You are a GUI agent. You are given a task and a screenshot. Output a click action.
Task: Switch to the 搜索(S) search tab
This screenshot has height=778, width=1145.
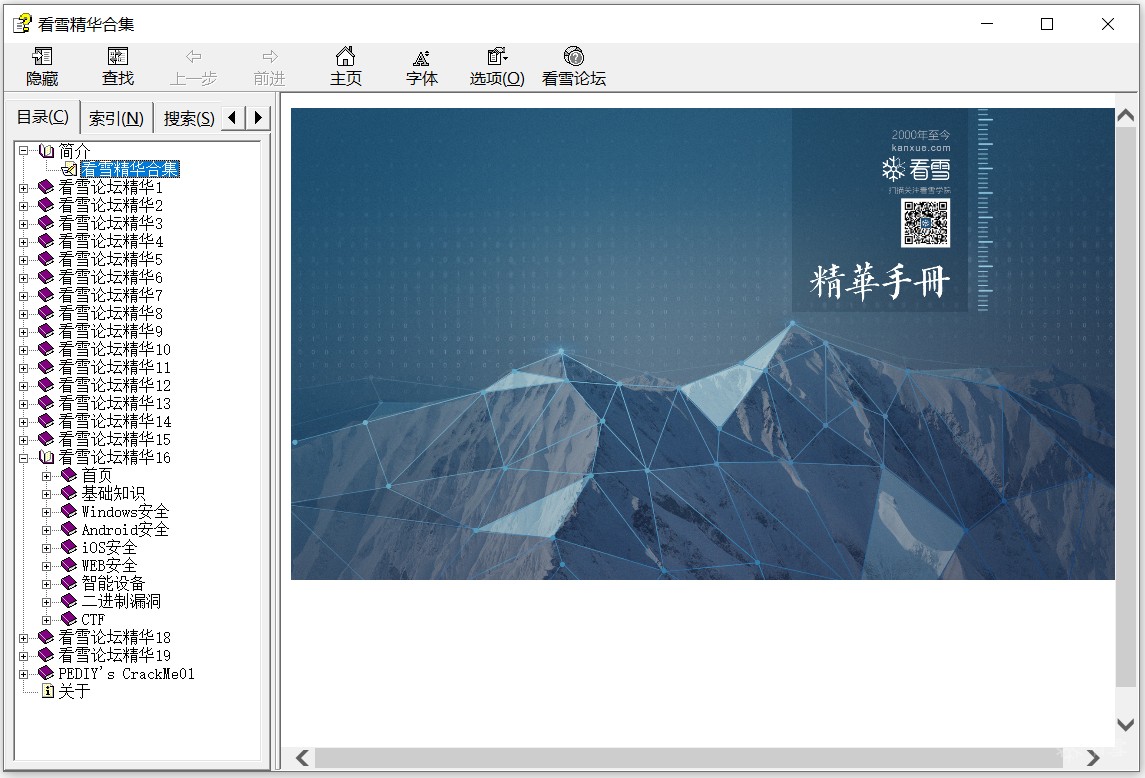(188, 118)
